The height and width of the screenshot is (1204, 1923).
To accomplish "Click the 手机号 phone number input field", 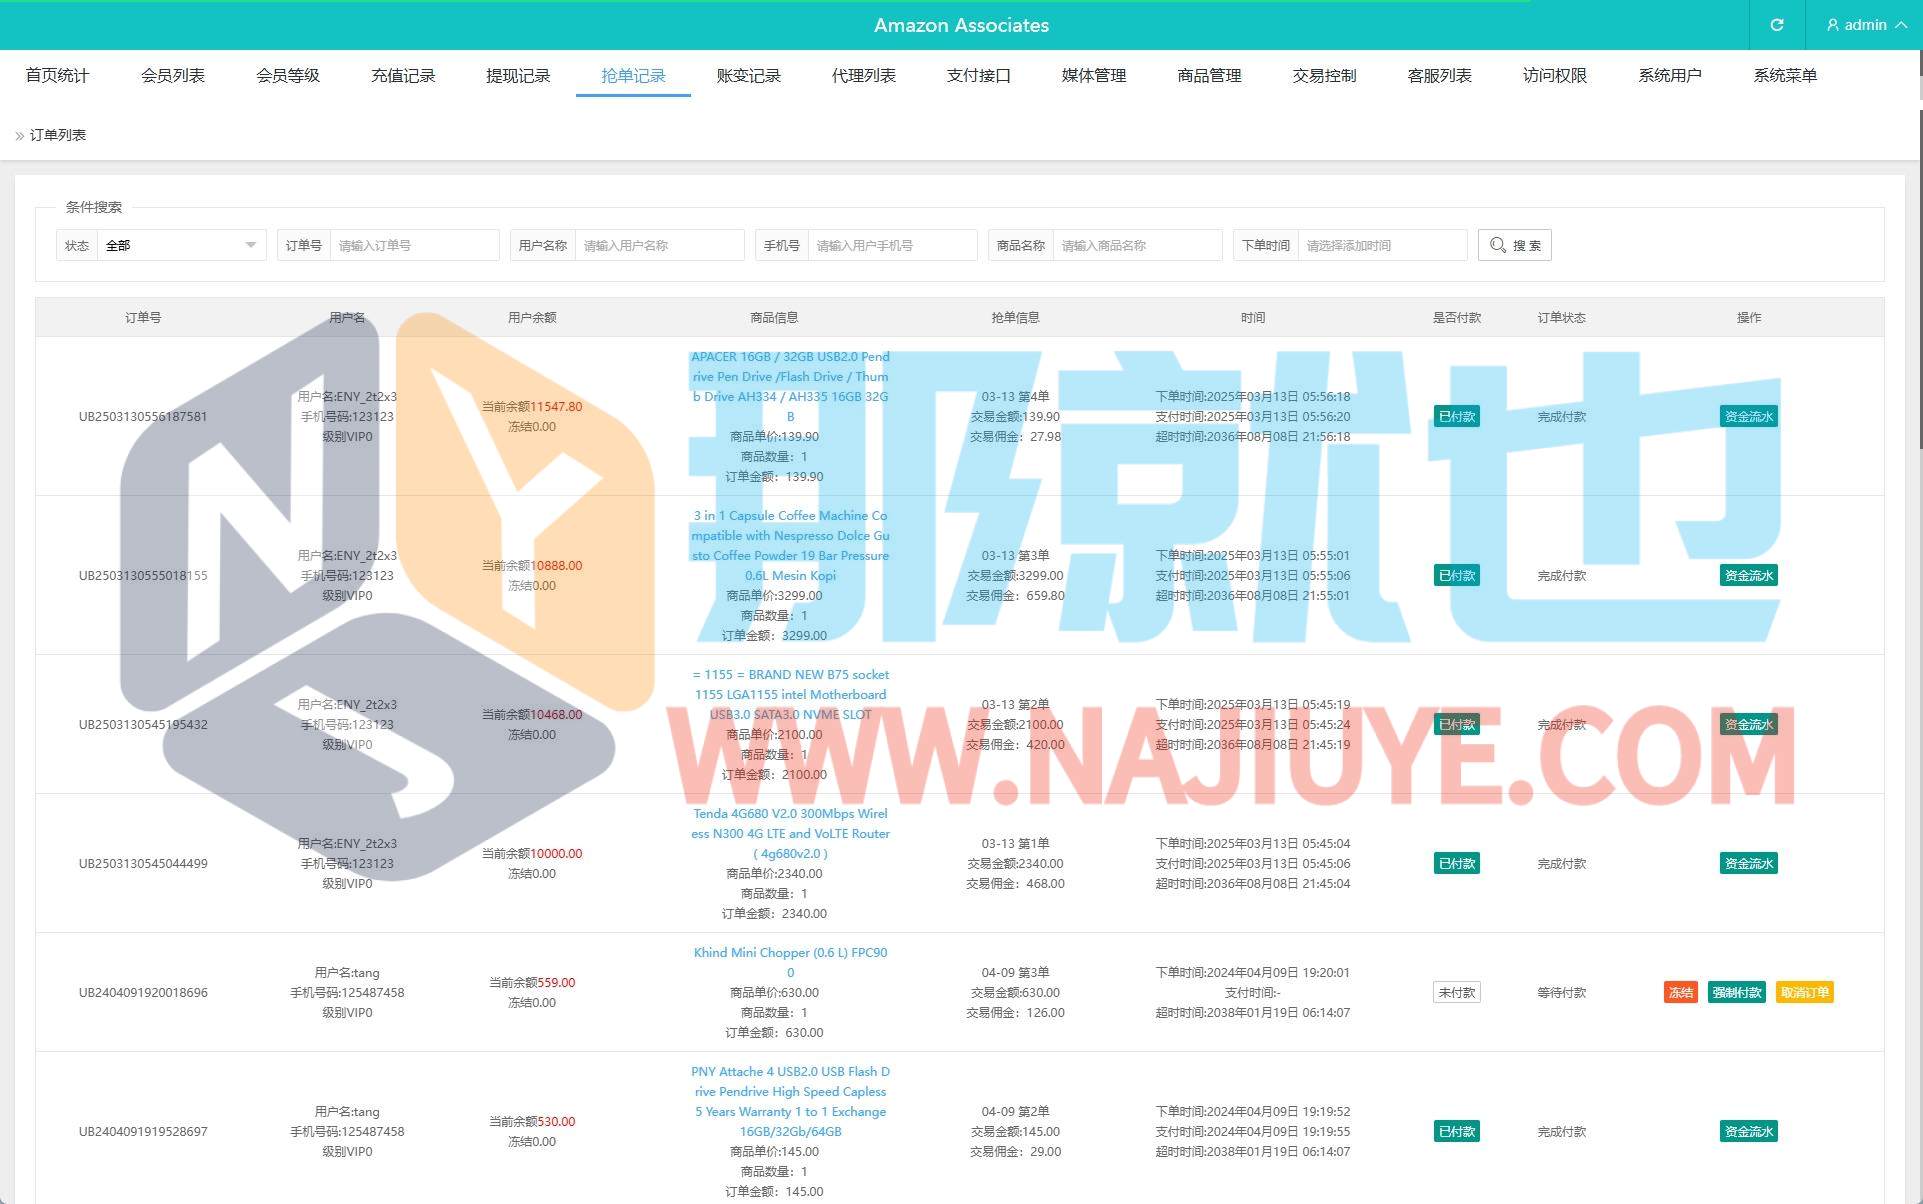I will pos(891,245).
